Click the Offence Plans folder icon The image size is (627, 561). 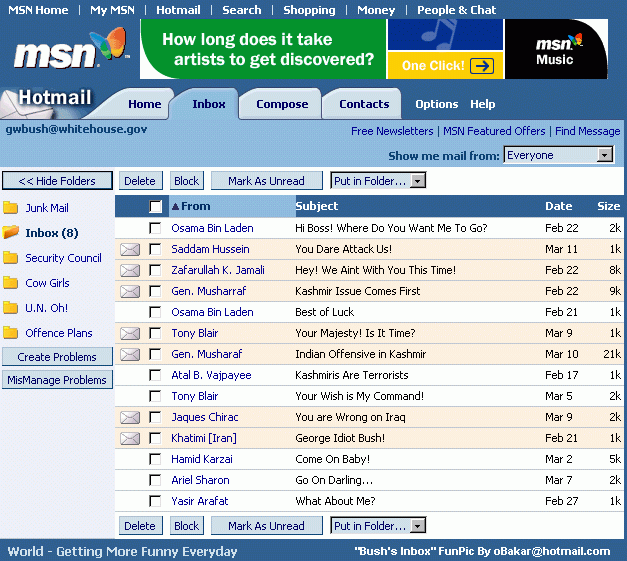[x=10, y=333]
